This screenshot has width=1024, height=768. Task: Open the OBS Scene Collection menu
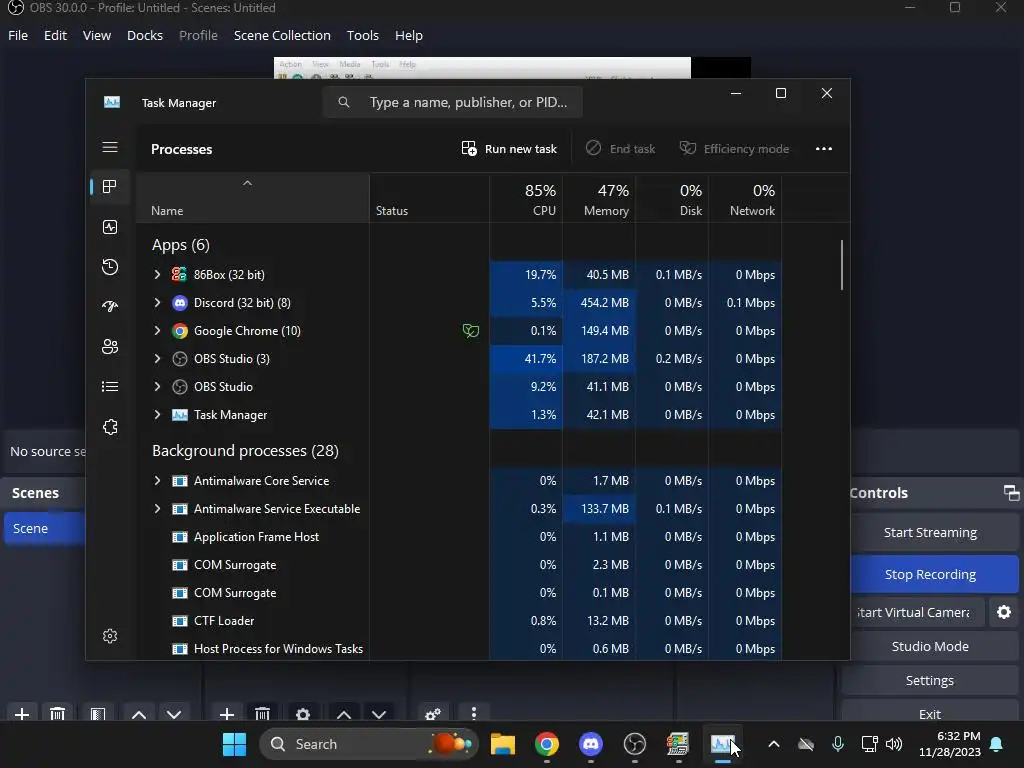click(x=282, y=35)
